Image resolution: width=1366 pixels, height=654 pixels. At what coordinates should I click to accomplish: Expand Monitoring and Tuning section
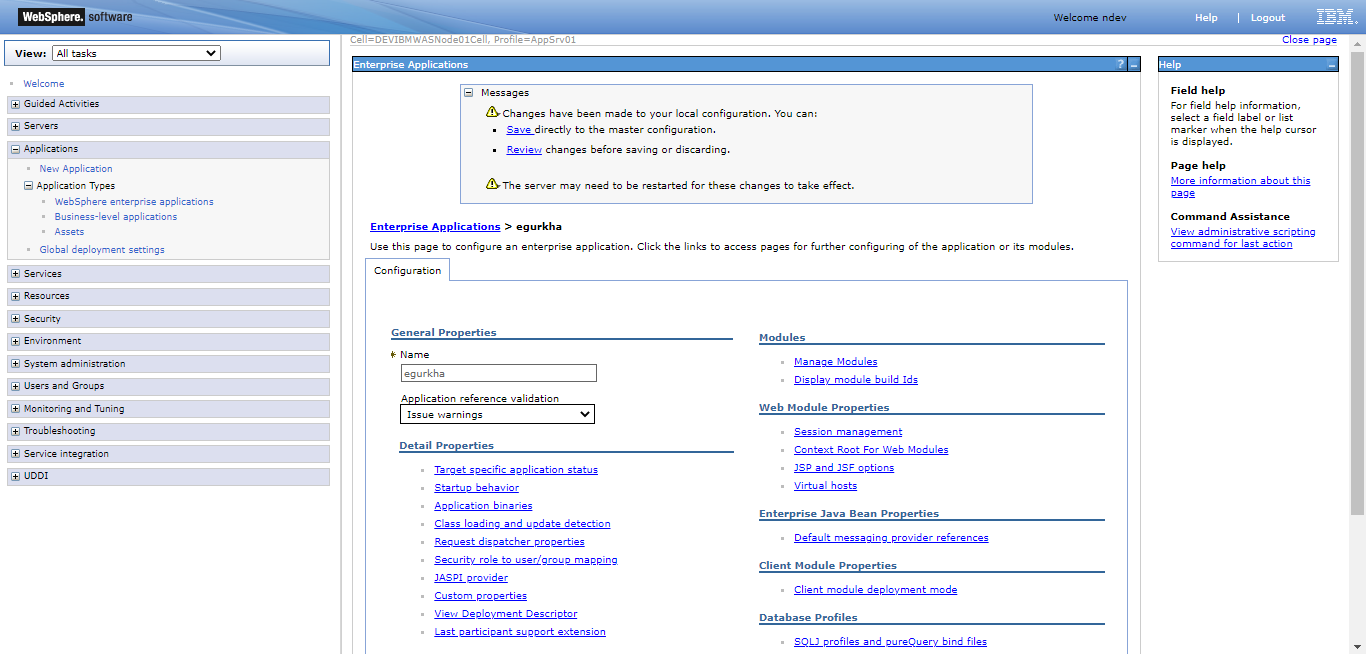point(15,409)
